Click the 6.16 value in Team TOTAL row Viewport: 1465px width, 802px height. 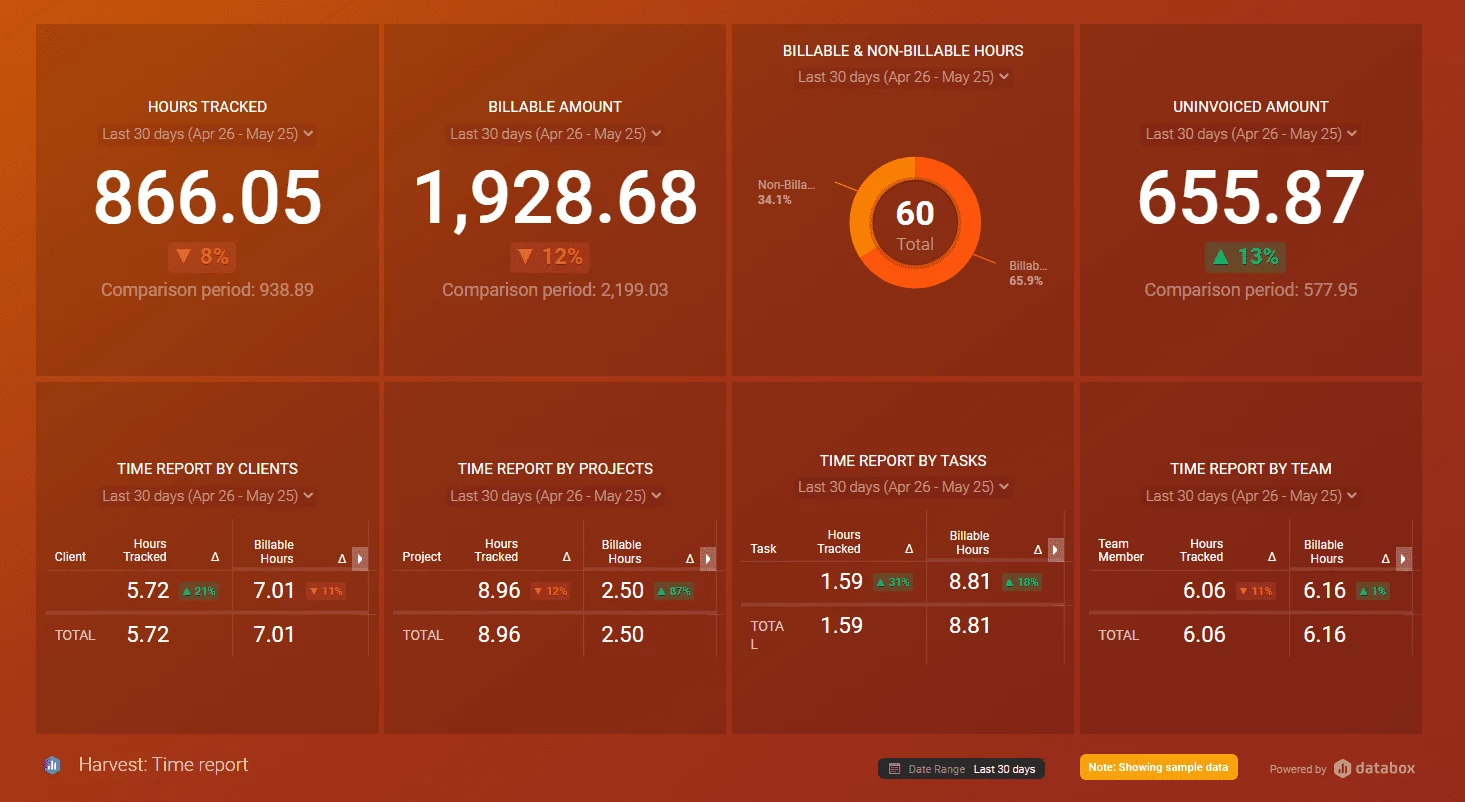pyautogui.click(x=1325, y=635)
